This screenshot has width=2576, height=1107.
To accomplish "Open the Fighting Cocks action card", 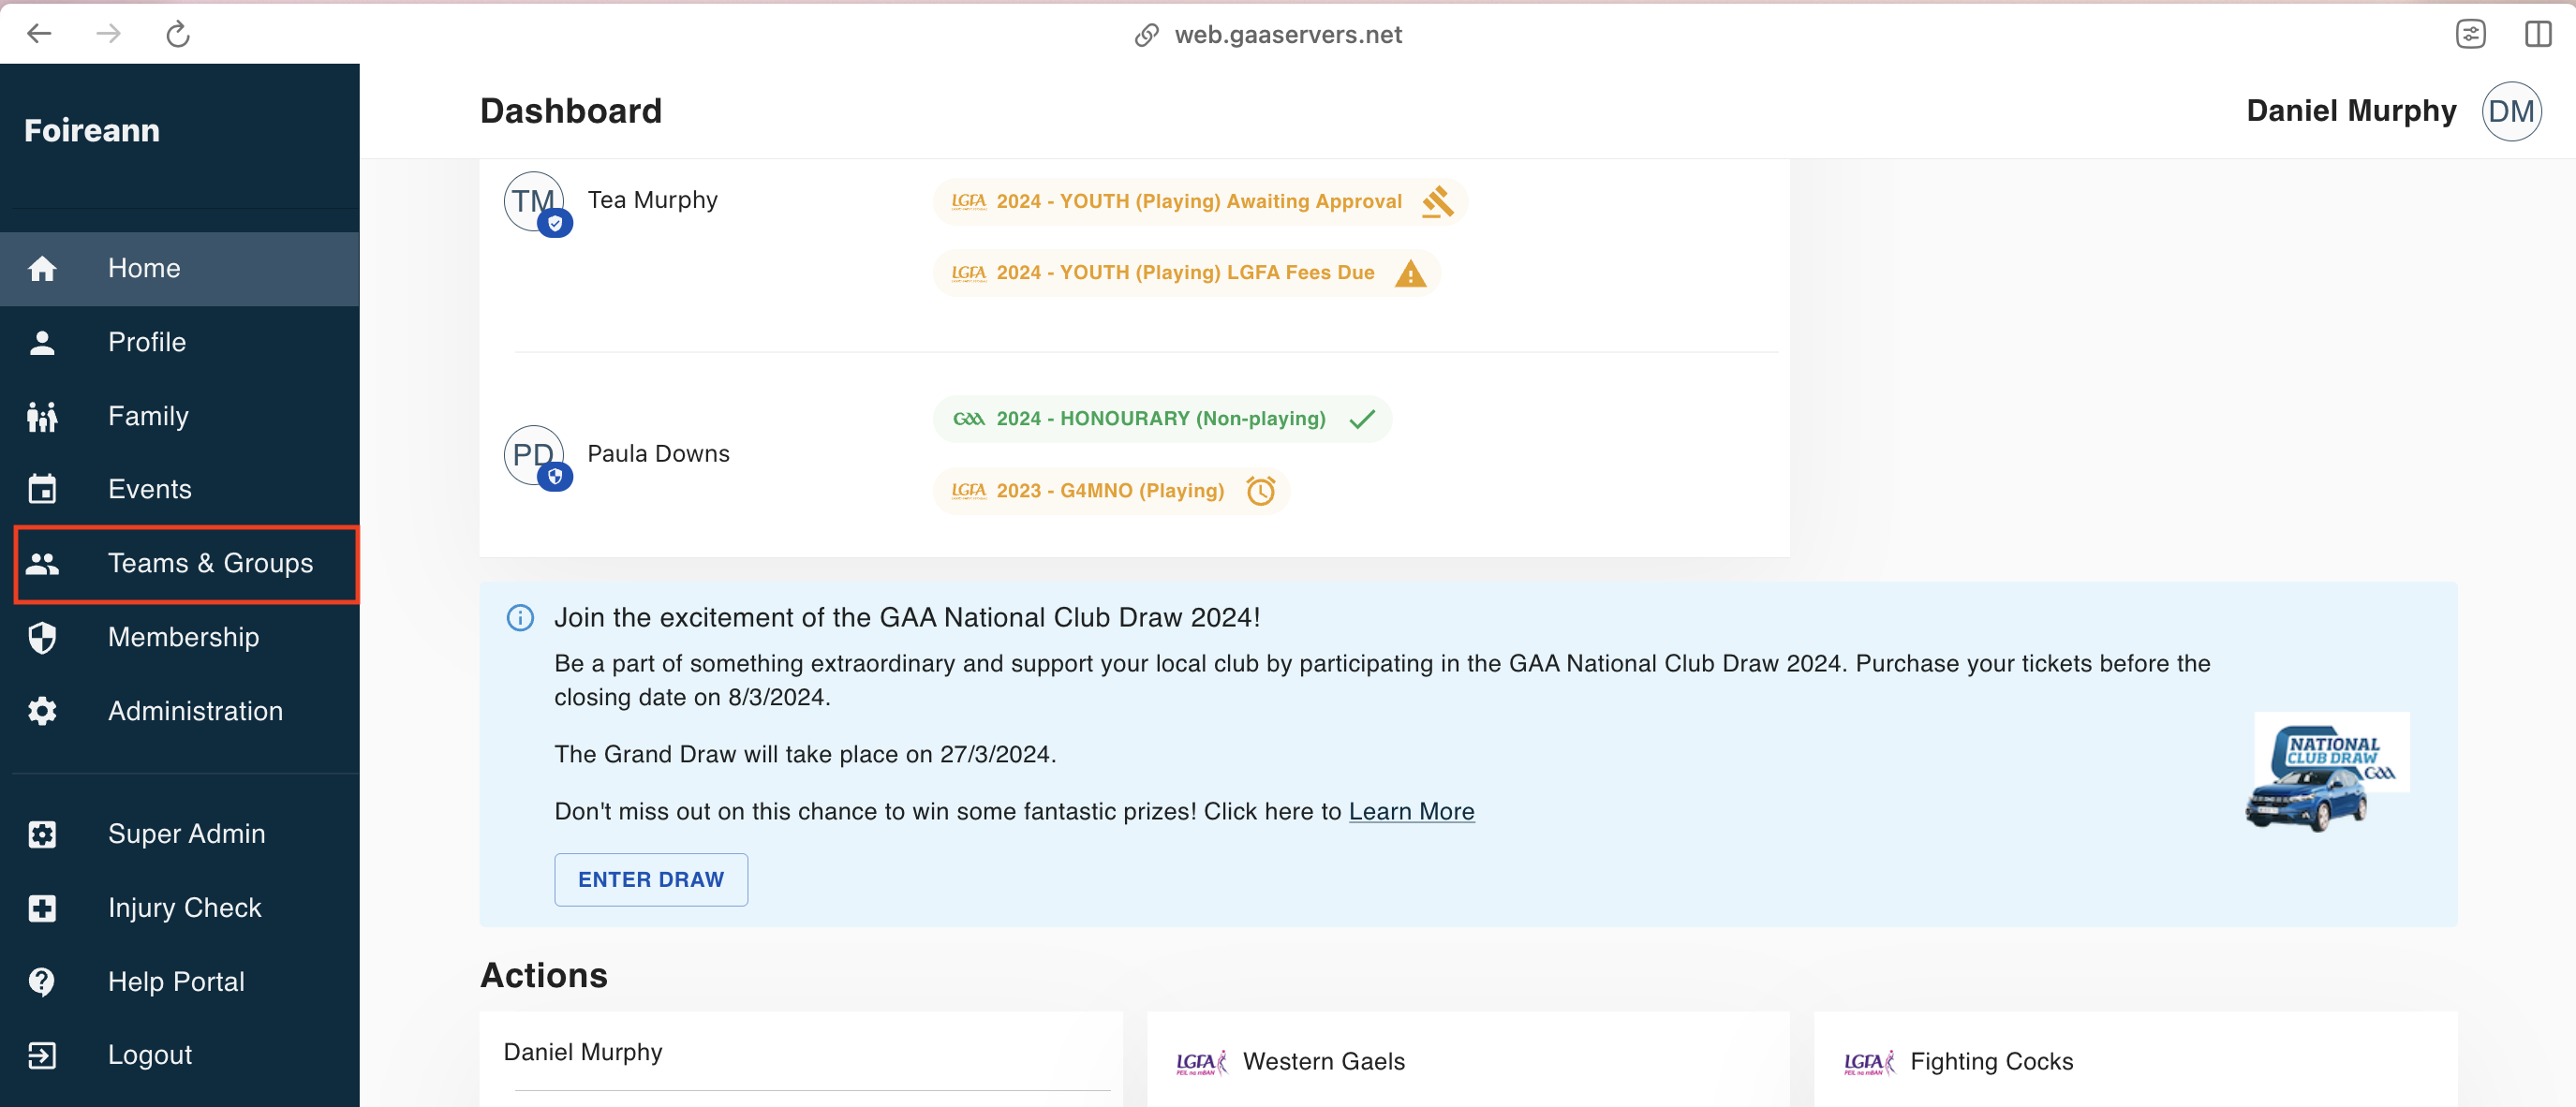I will tap(2135, 1060).
